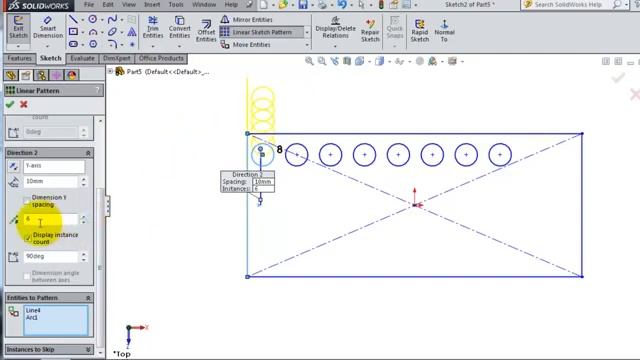This screenshot has width=640, height=360.
Task: Click the Linear Pattern help question mark
Action: [x=98, y=90]
